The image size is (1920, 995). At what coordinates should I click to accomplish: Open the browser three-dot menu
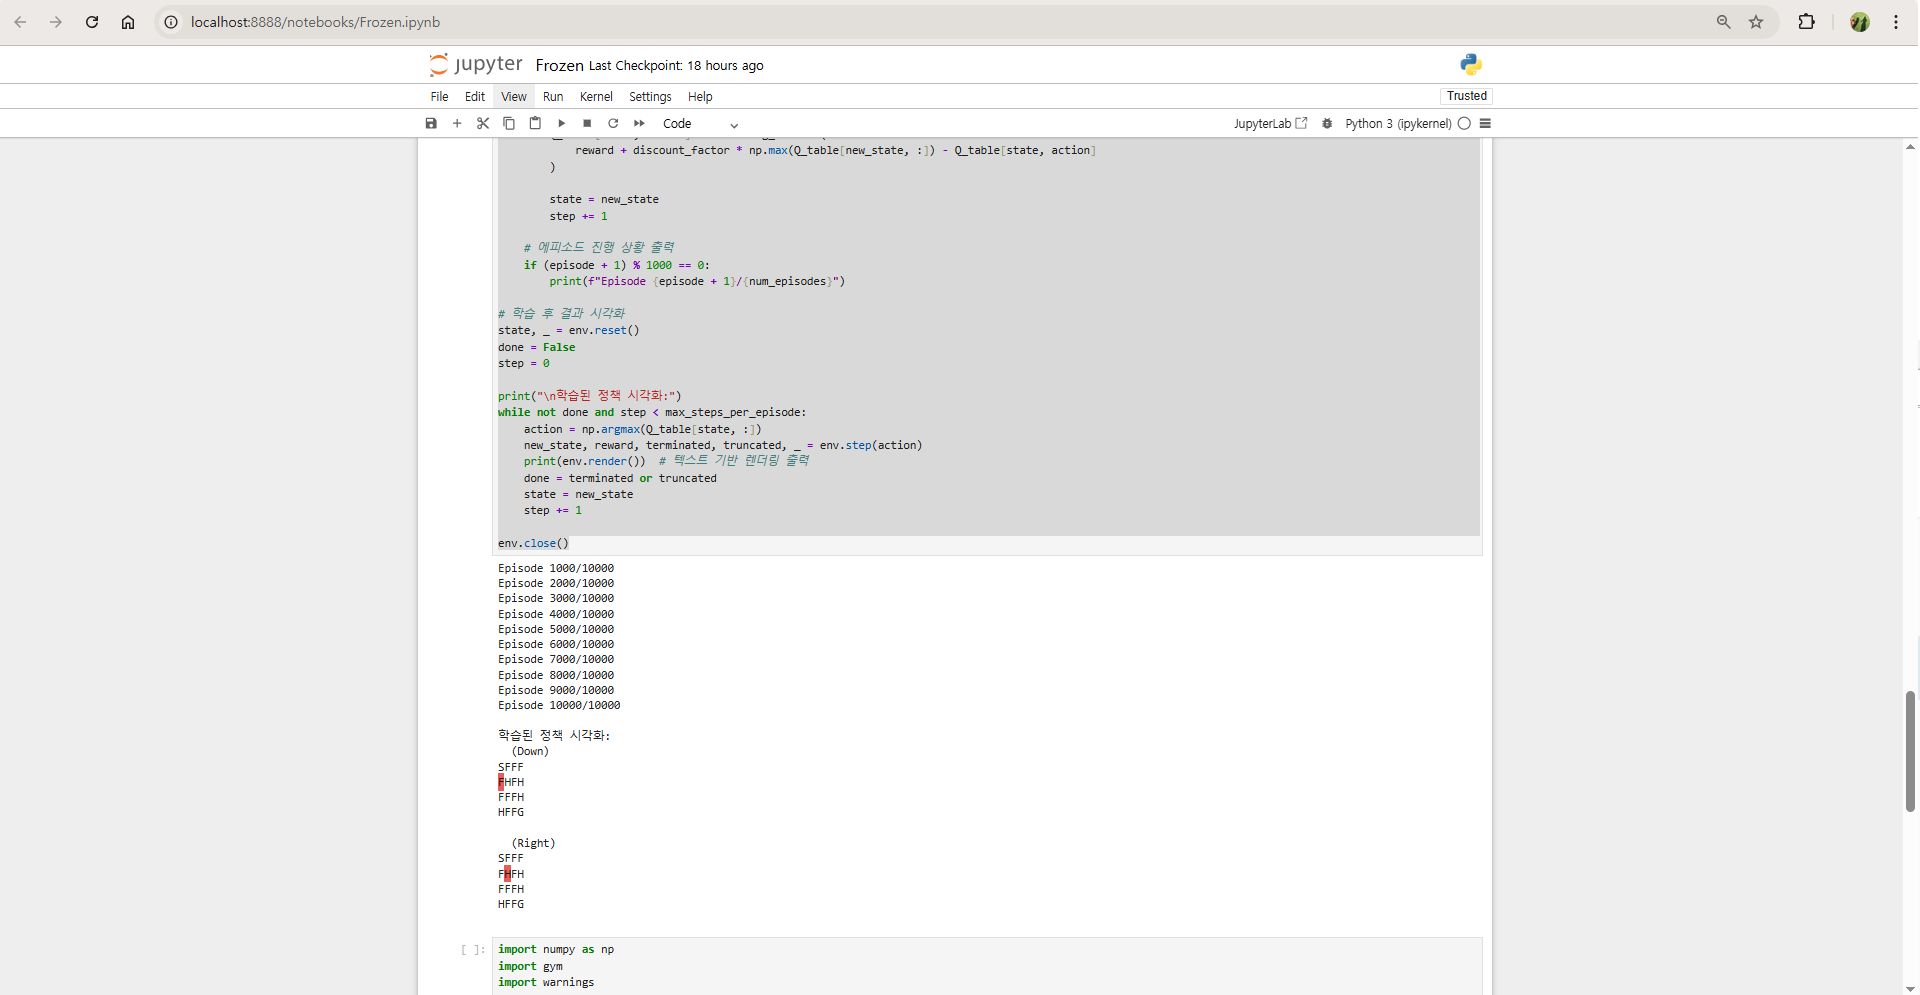click(1896, 22)
